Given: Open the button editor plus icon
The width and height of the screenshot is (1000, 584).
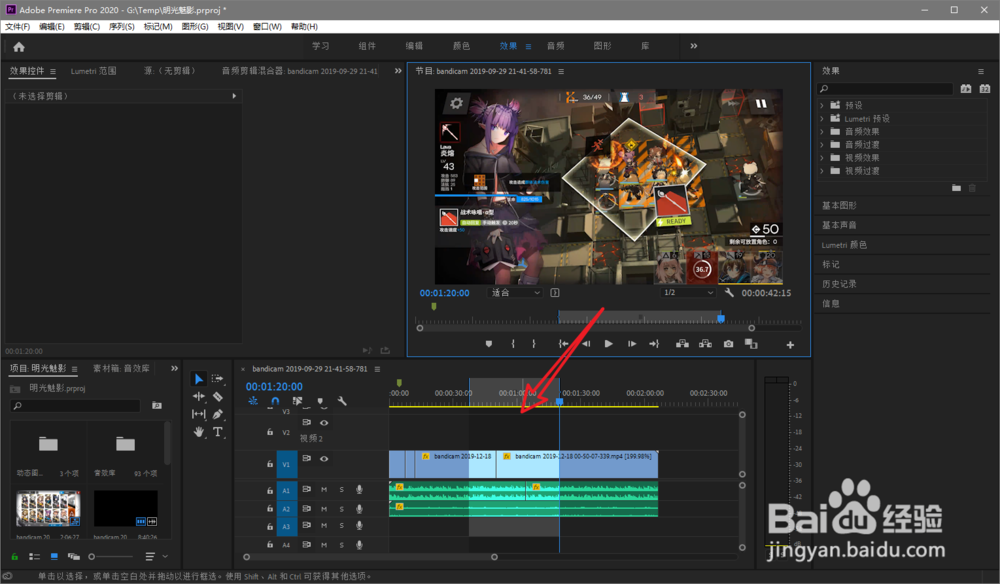Looking at the screenshot, I should (x=790, y=345).
